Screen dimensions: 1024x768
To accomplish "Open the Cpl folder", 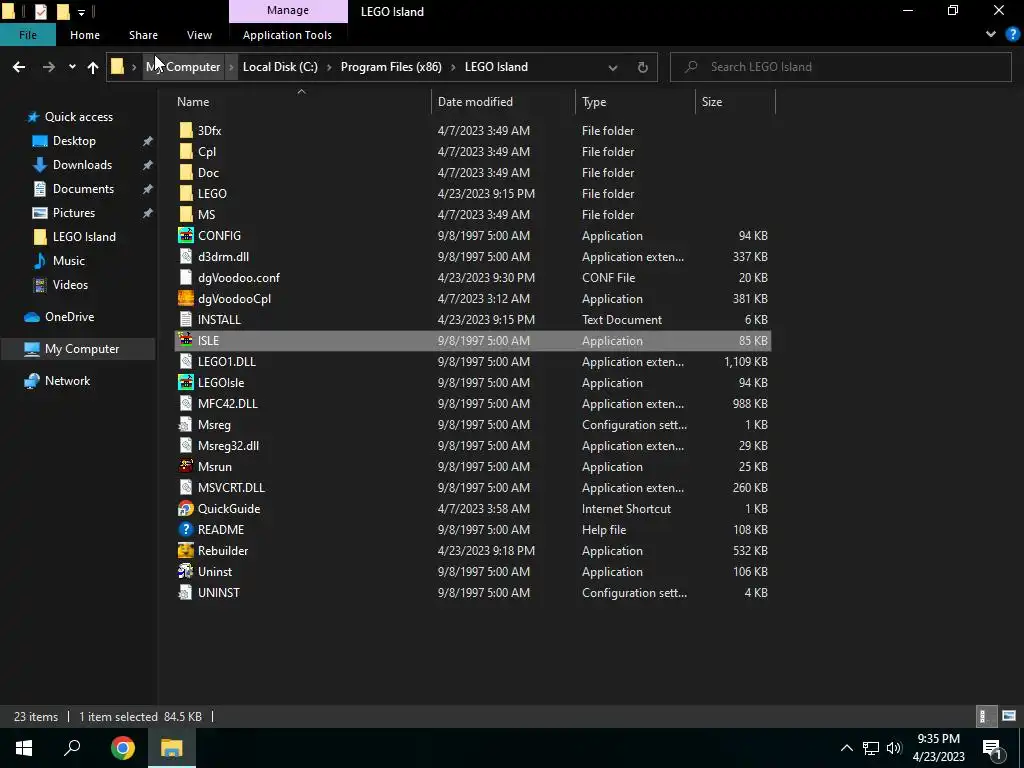I will (206, 152).
